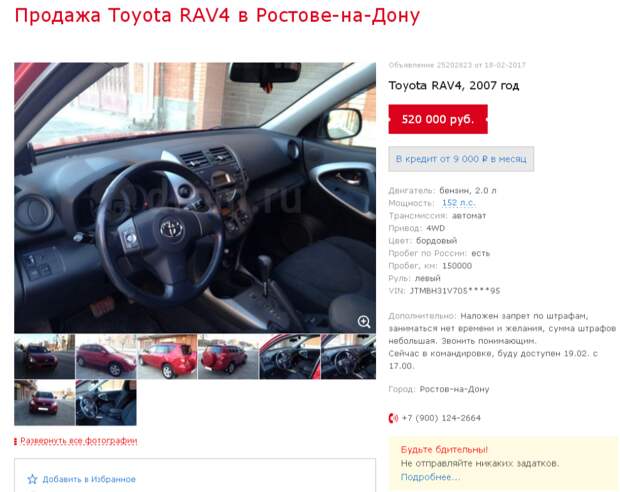The image size is (620, 492).
Task: Select the first thumbnail of red car front
Action: tap(45, 357)
